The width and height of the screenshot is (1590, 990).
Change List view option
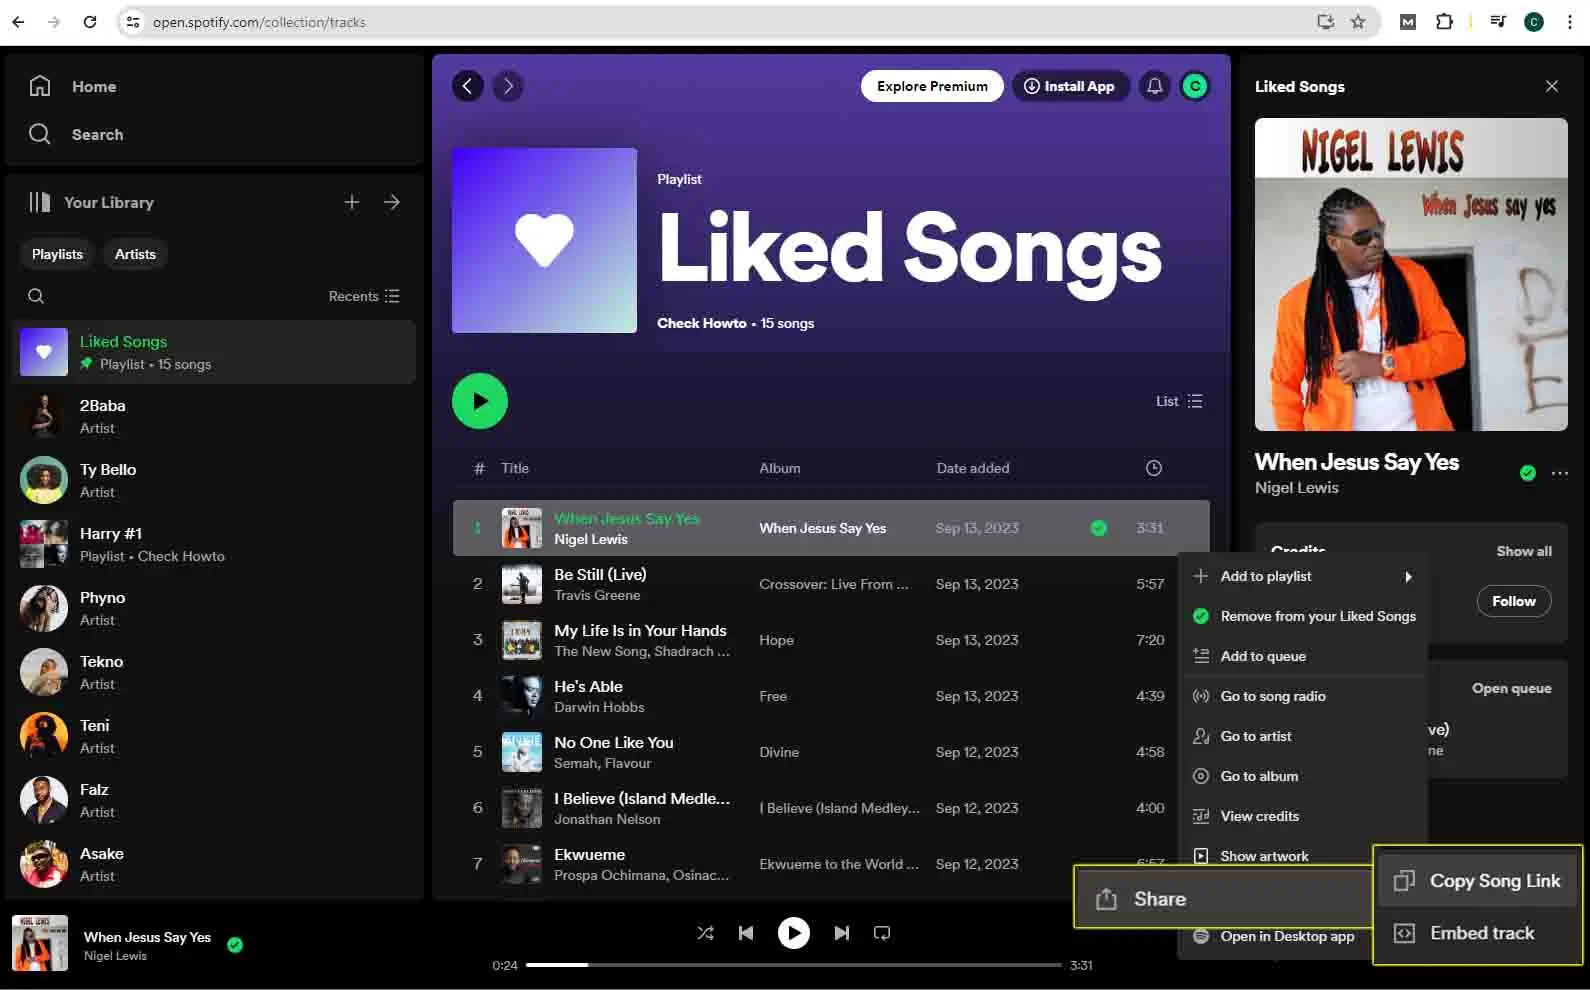pos(1179,401)
